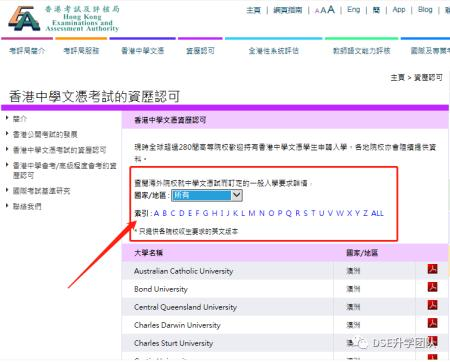The image size is (450, 362).
Task: Filter index by letter T
Action: tap(313, 213)
